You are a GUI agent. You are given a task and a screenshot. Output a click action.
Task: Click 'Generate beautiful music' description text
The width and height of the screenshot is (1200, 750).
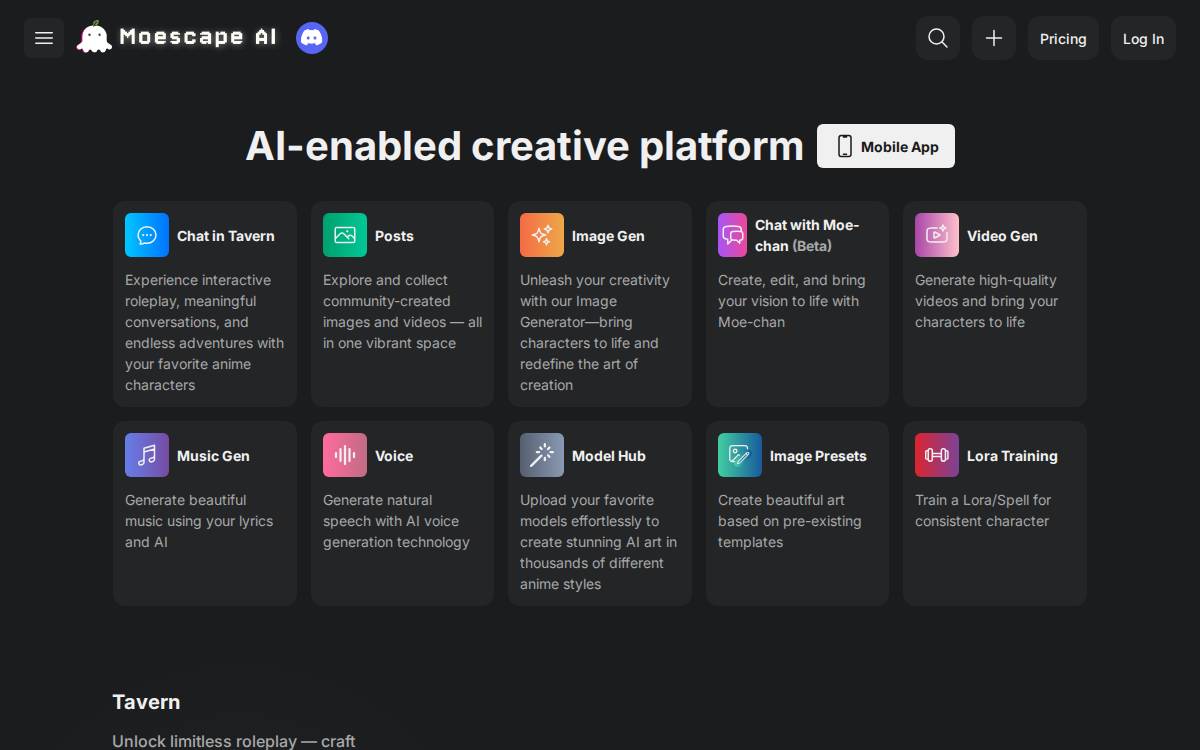coord(199,521)
